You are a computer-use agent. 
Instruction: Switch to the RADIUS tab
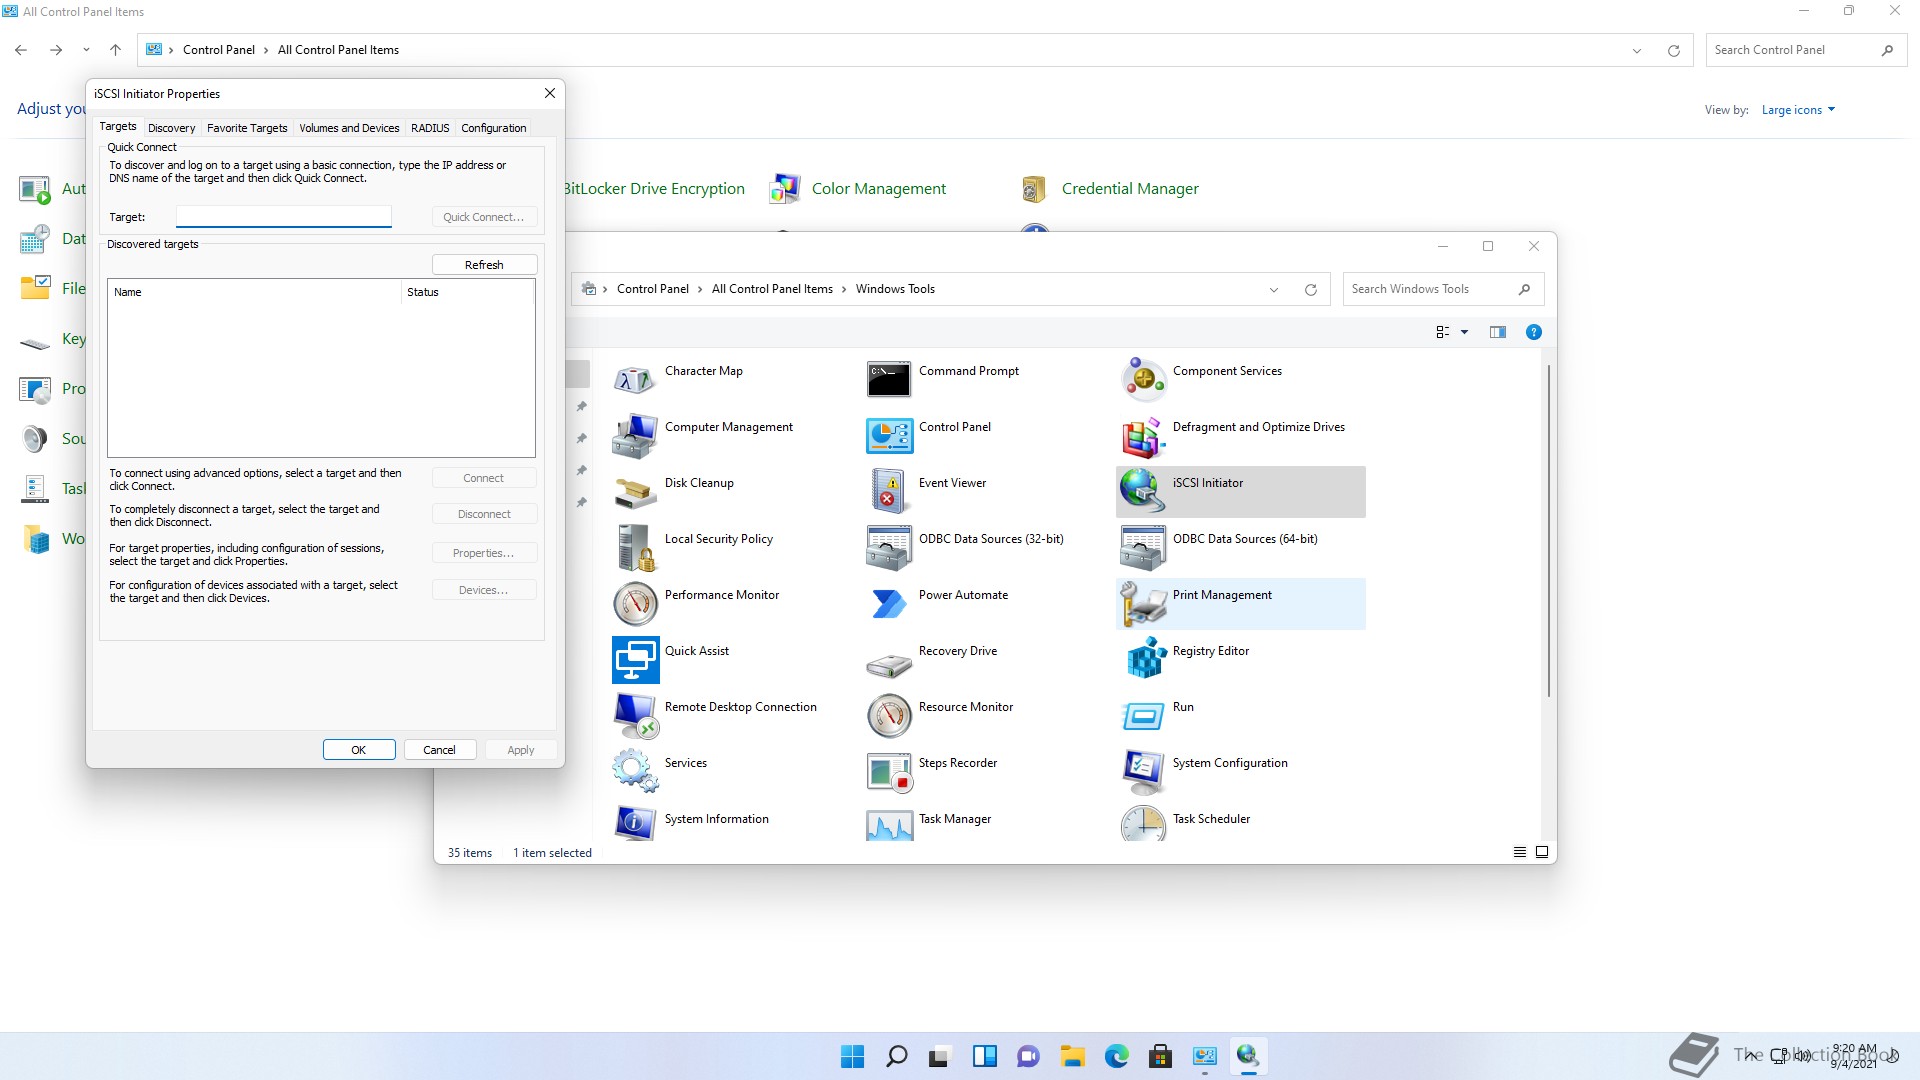point(430,128)
